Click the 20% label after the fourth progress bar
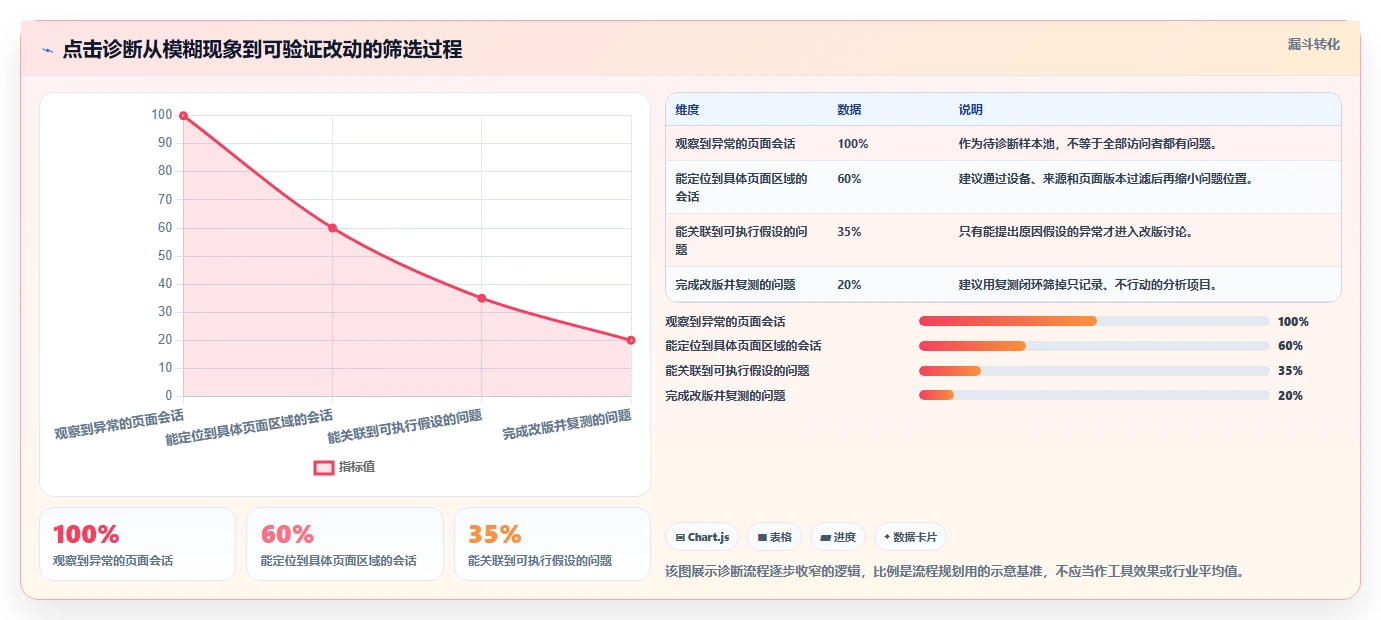 point(1290,396)
